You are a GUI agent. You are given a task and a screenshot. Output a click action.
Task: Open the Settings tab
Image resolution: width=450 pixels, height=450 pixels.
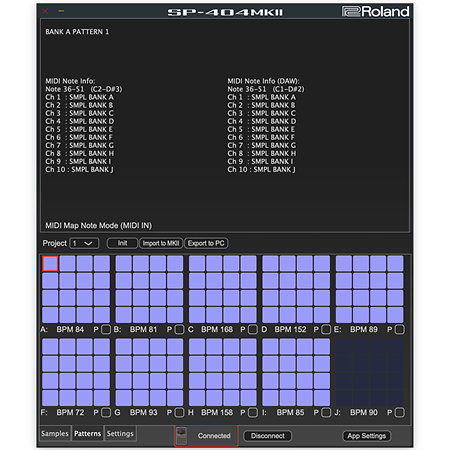tap(120, 433)
